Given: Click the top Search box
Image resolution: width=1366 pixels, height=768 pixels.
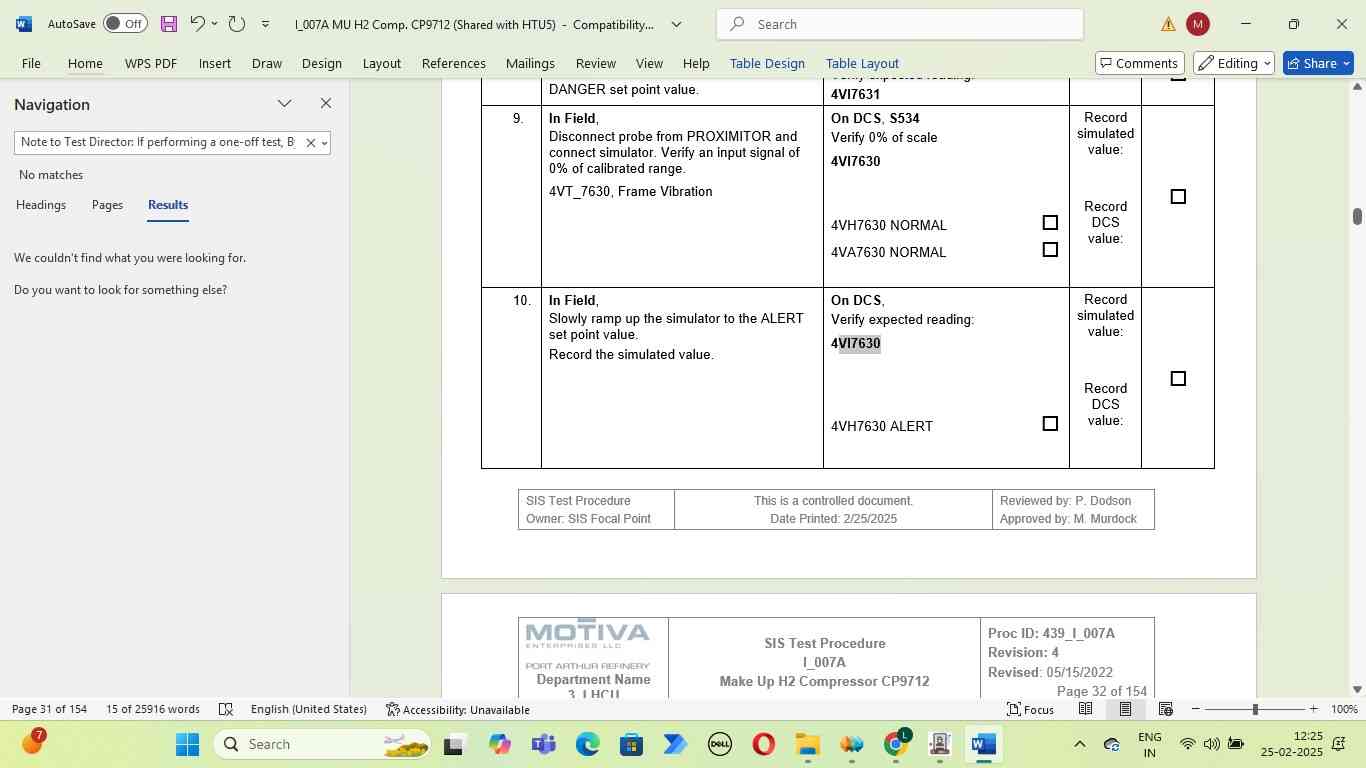Looking at the screenshot, I should point(900,24).
